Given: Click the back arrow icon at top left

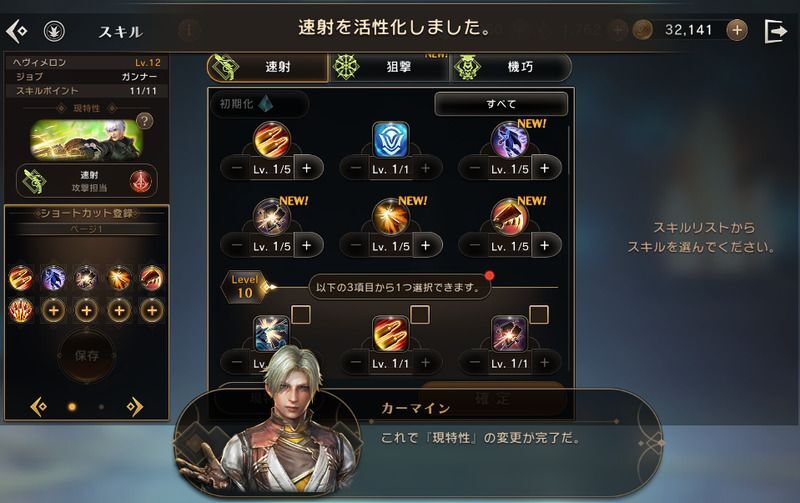Looking at the screenshot, I should point(16,31).
